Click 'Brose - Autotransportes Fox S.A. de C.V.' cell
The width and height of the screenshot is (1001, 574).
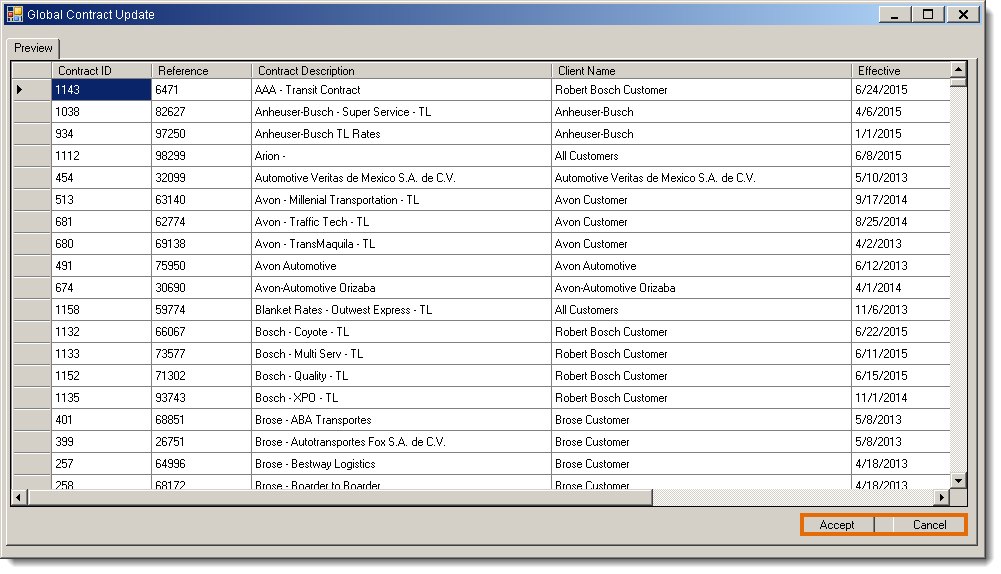point(402,442)
